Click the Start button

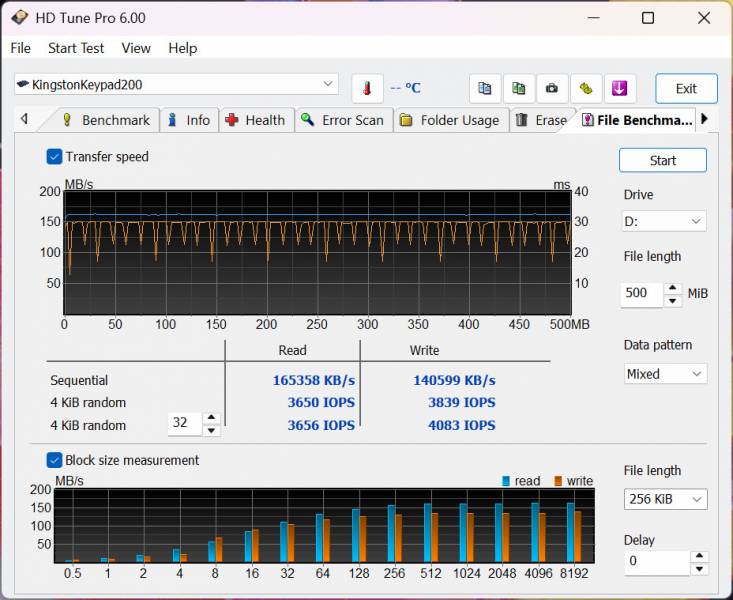[x=663, y=160]
